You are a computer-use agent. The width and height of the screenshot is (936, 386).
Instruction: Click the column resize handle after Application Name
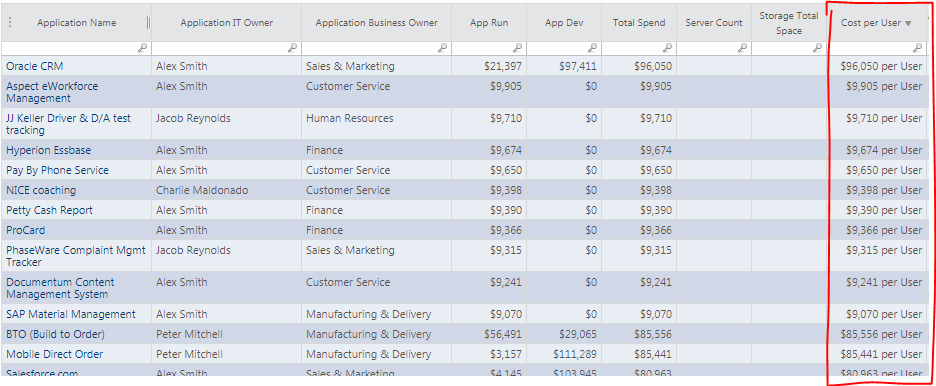149,23
